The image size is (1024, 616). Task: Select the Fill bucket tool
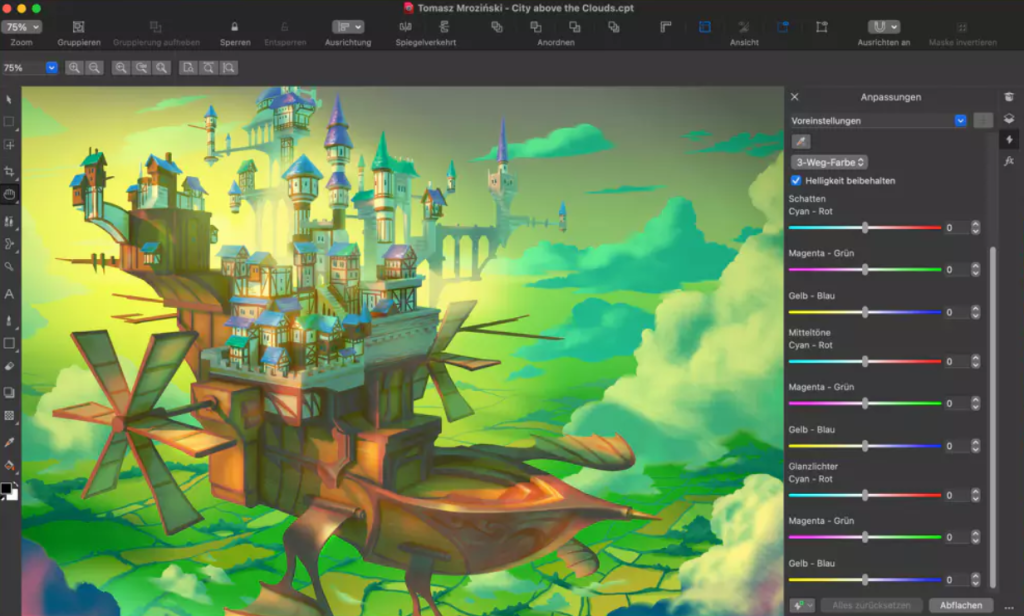pyautogui.click(x=9, y=465)
